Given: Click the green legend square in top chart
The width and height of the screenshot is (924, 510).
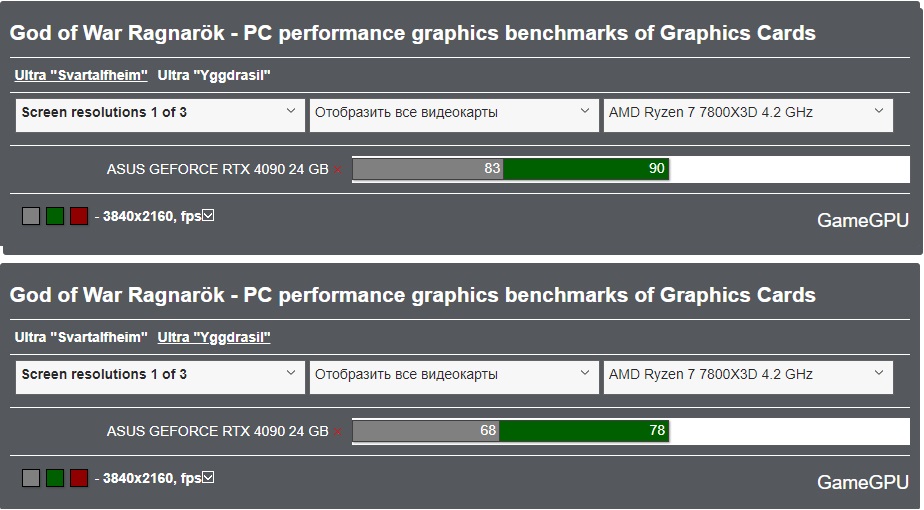Looking at the screenshot, I should click(x=55, y=216).
